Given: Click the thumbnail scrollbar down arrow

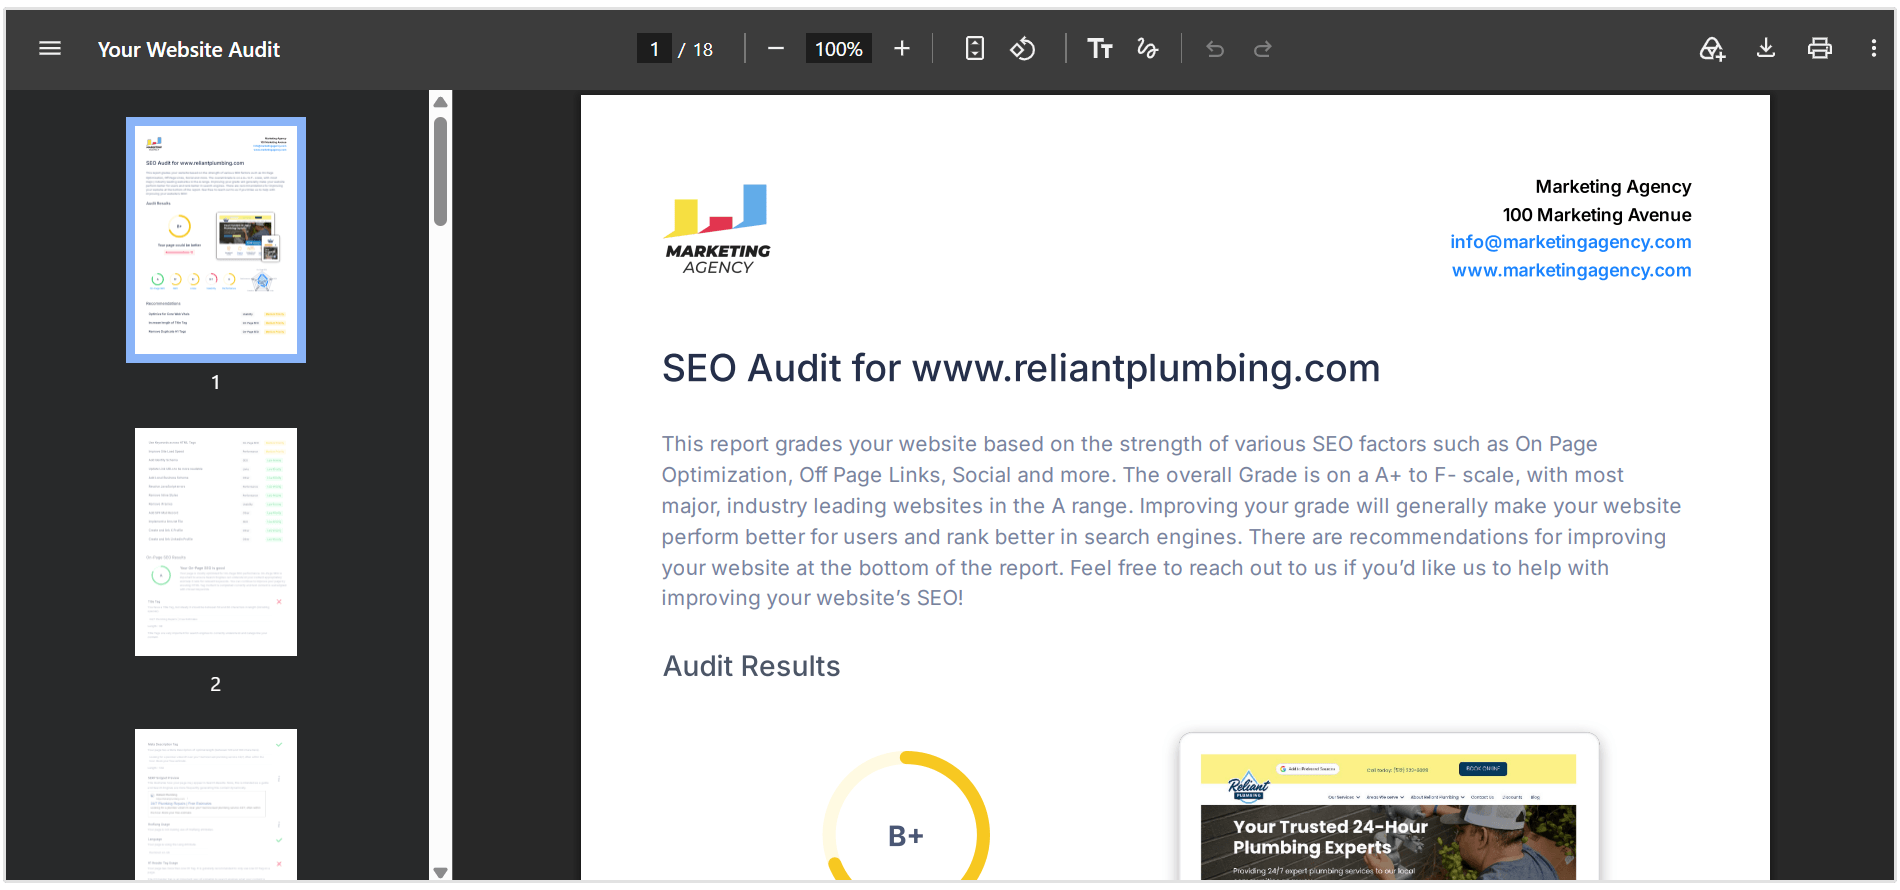Looking at the screenshot, I should [440, 872].
